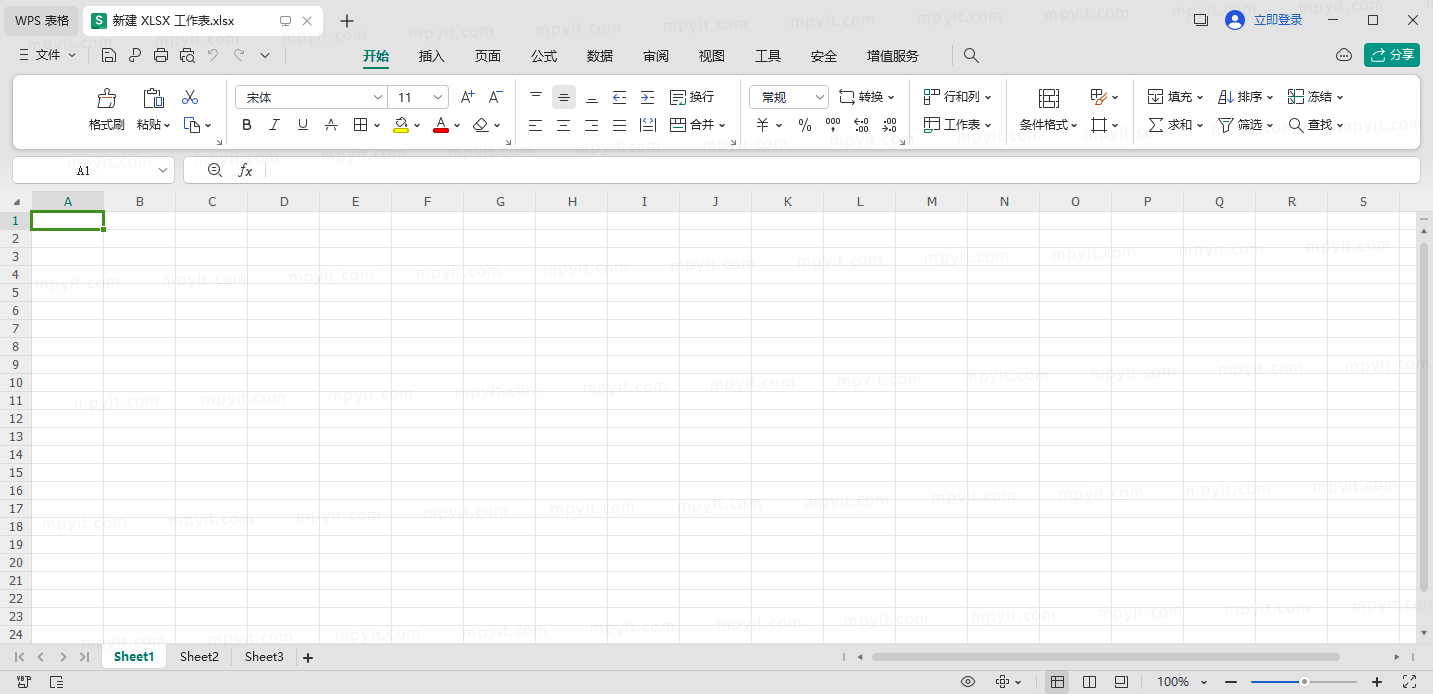Viewport: 1433px width, 694px height.
Task: Toggle bold formatting
Action: [247, 125]
